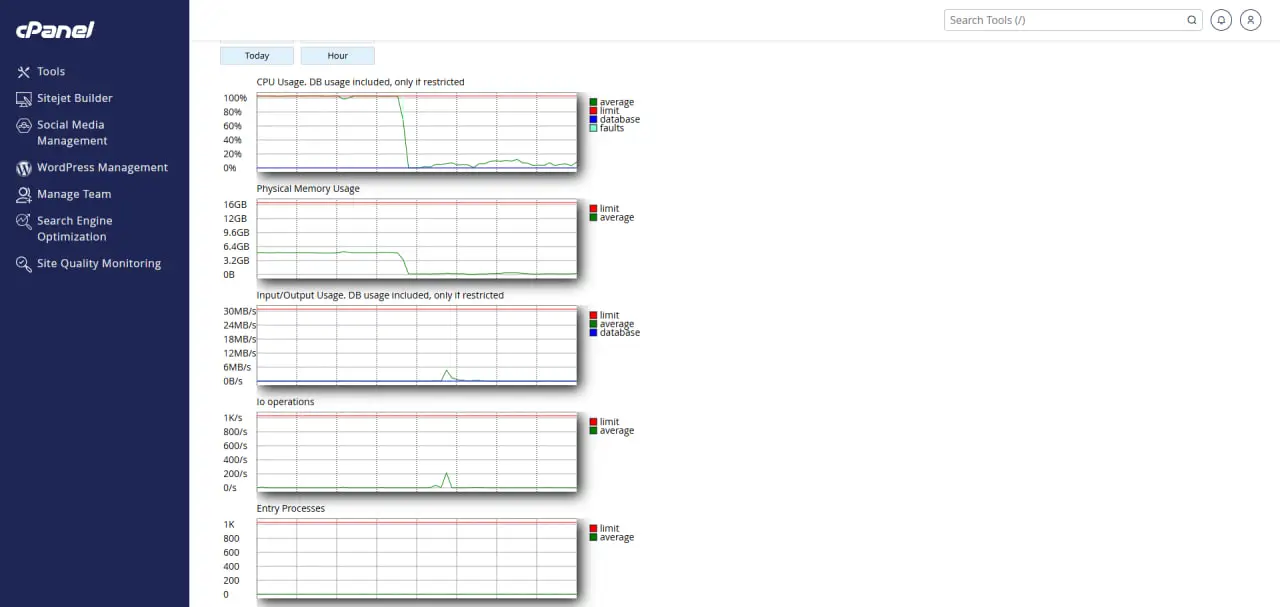Open Tools via its wrench icon

(x=24, y=72)
